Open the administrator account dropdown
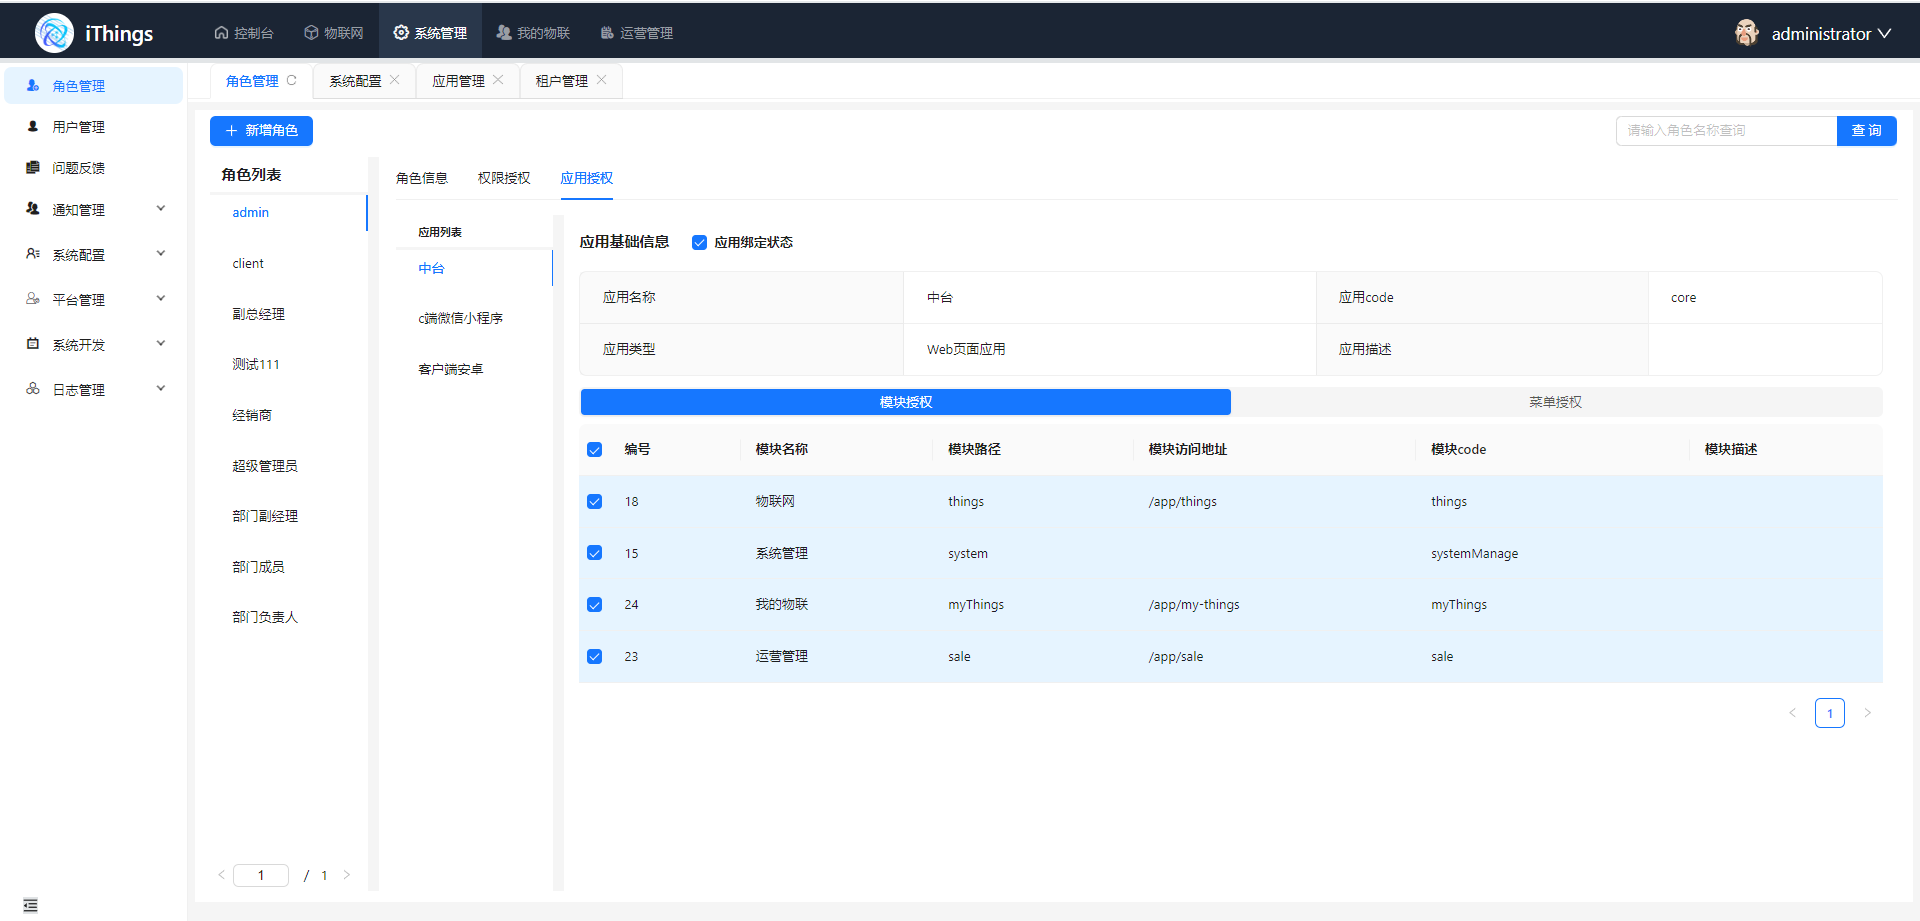Screen dimensions: 1920x921 click(x=1830, y=34)
